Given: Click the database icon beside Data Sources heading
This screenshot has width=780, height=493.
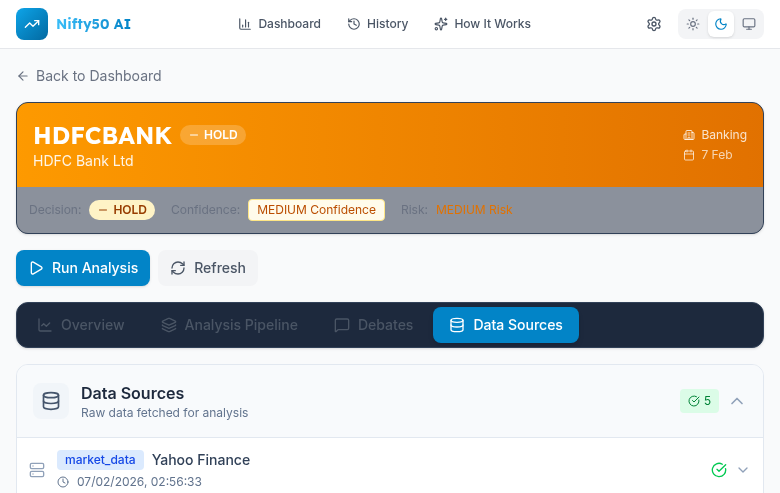Looking at the screenshot, I should tap(51, 401).
